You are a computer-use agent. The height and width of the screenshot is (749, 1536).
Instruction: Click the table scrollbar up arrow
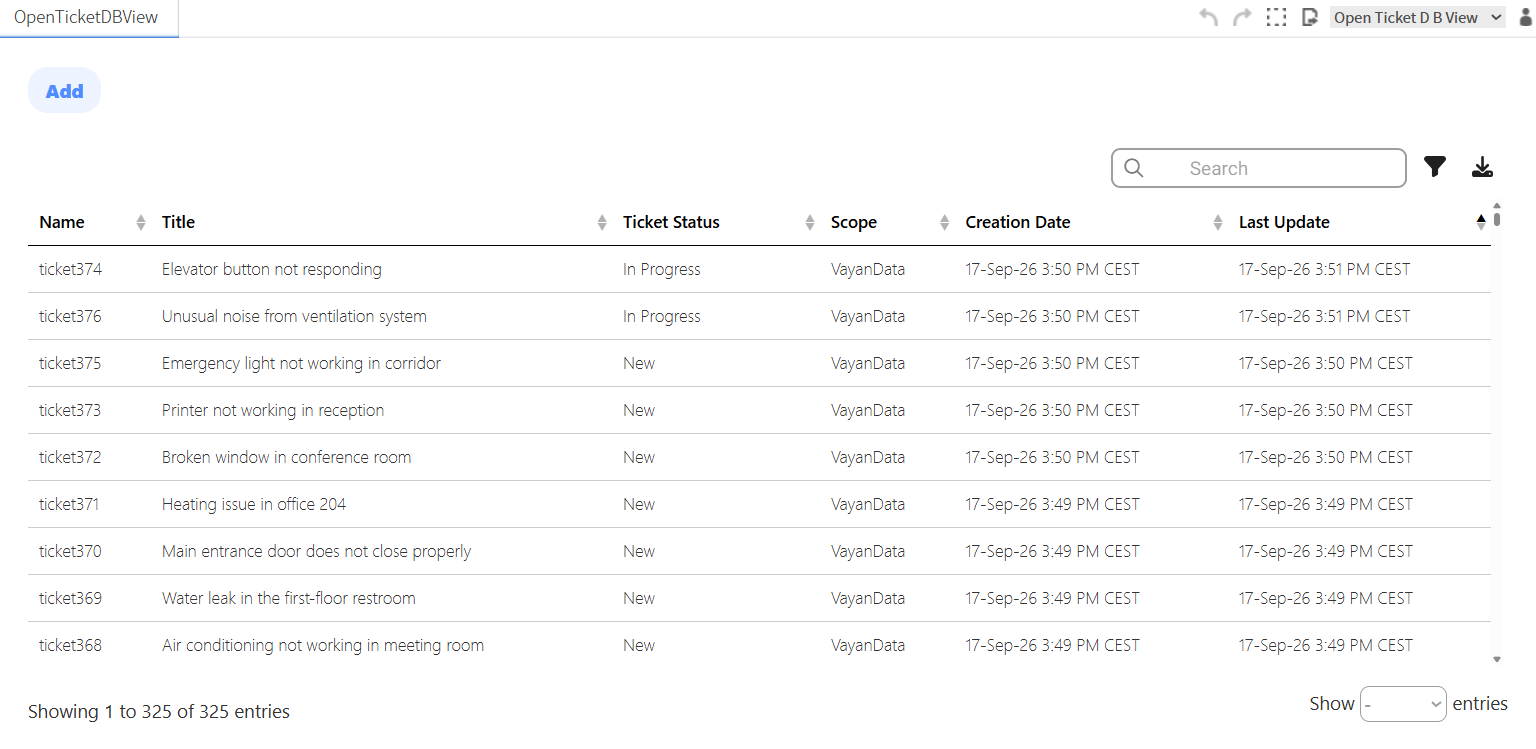[x=1497, y=205]
